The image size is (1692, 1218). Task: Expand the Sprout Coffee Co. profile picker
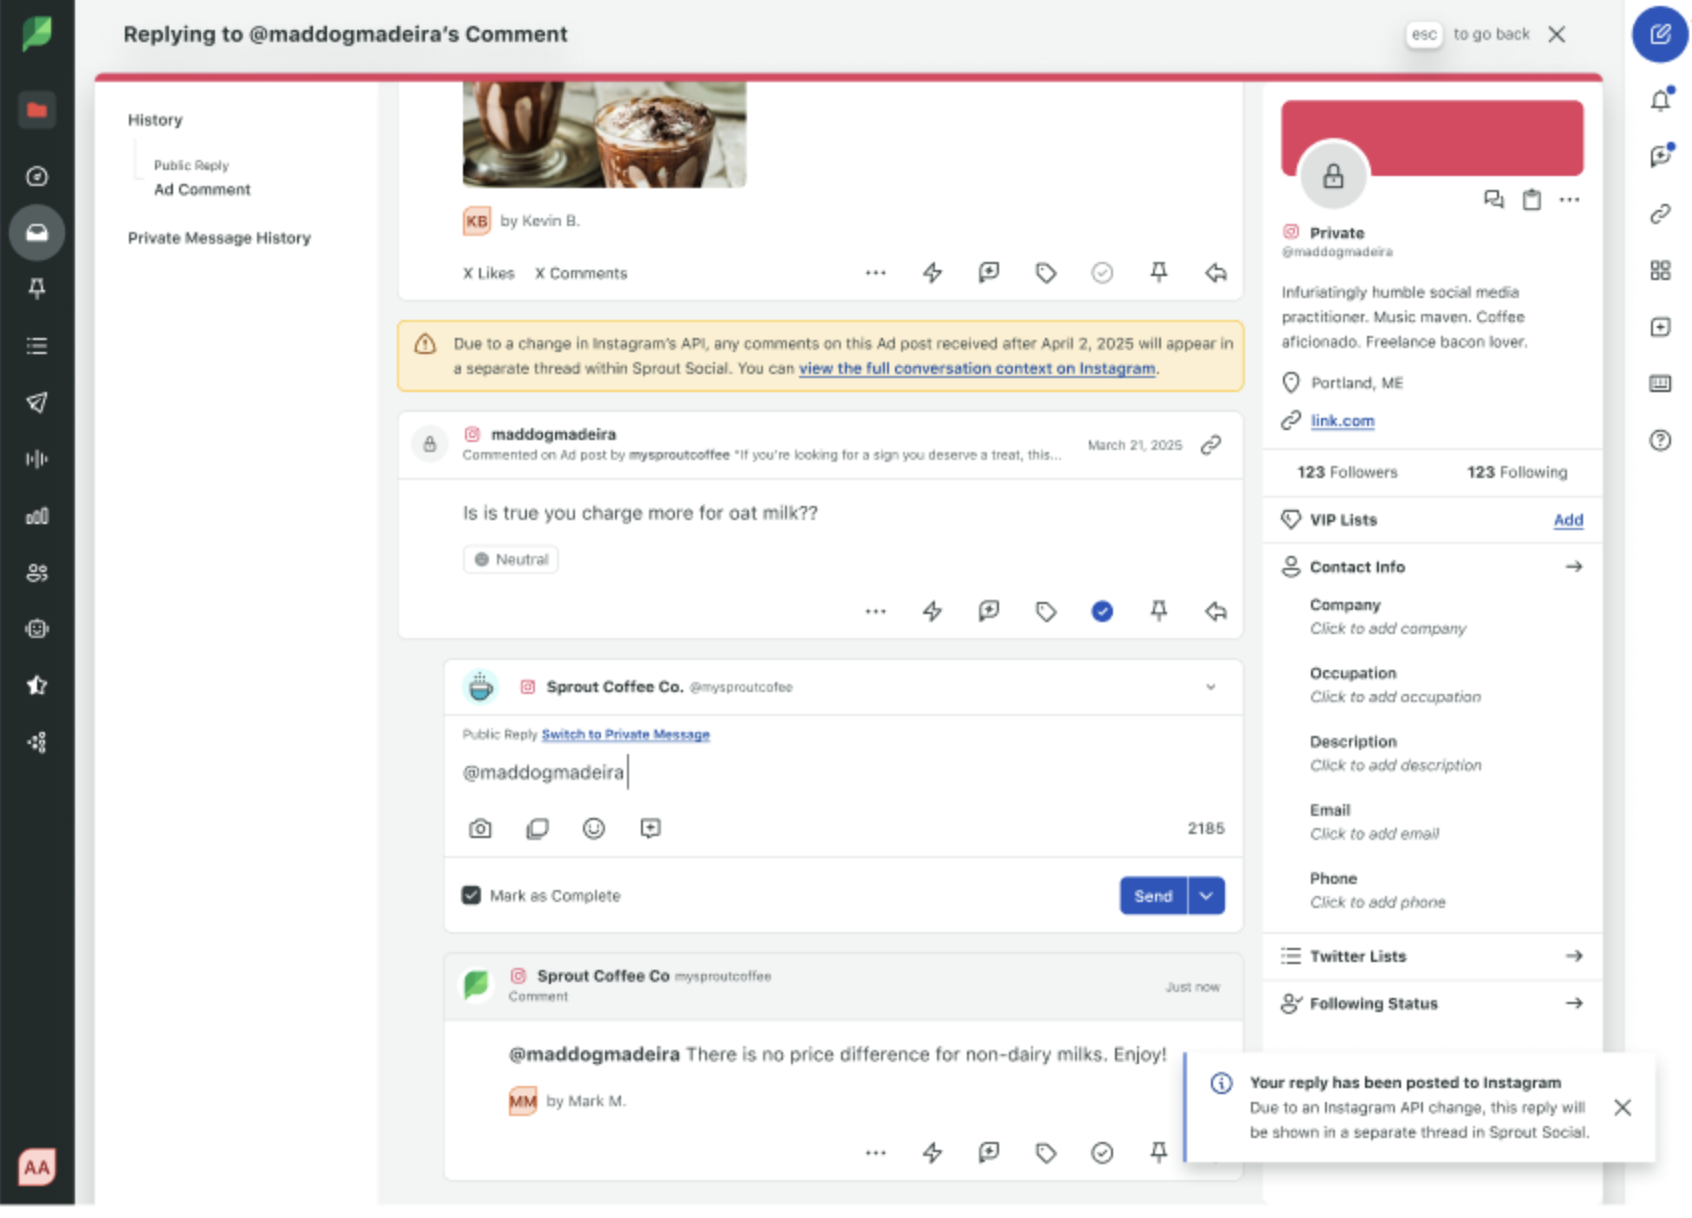pyautogui.click(x=1211, y=688)
